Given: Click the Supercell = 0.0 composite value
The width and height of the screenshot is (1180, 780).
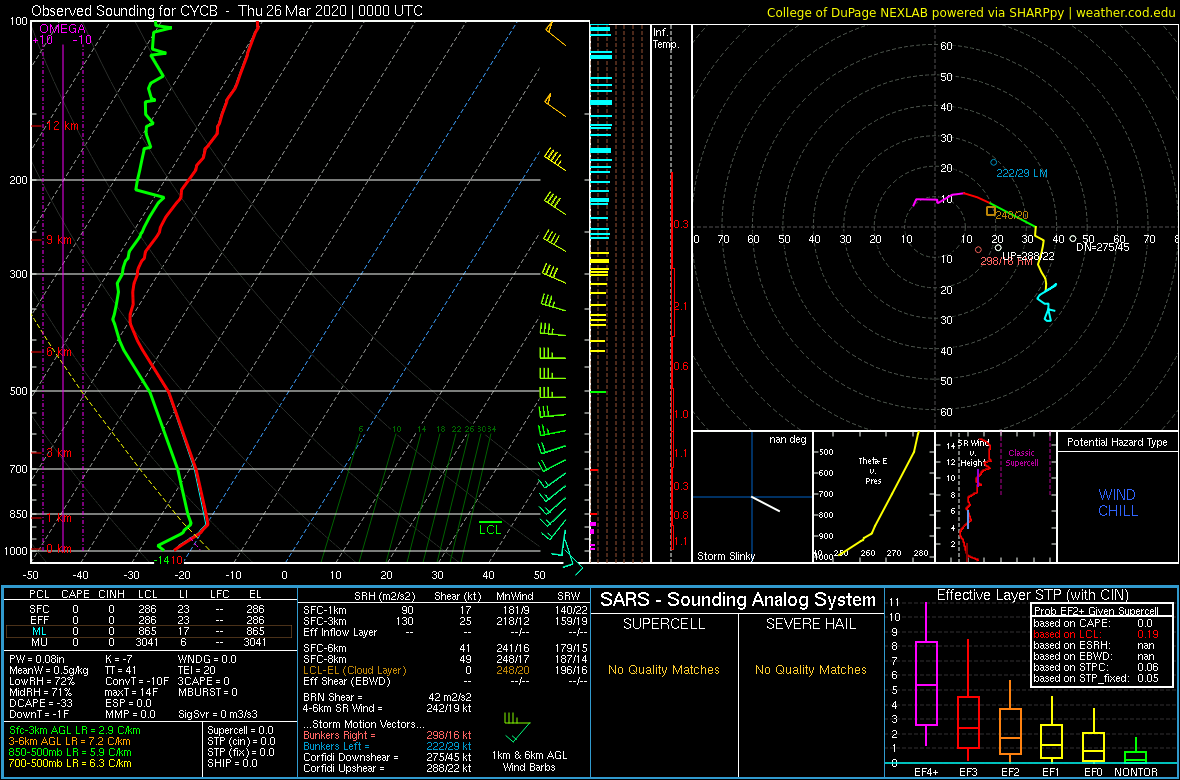Looking at the screenshot, I should [x=241, y=730].
